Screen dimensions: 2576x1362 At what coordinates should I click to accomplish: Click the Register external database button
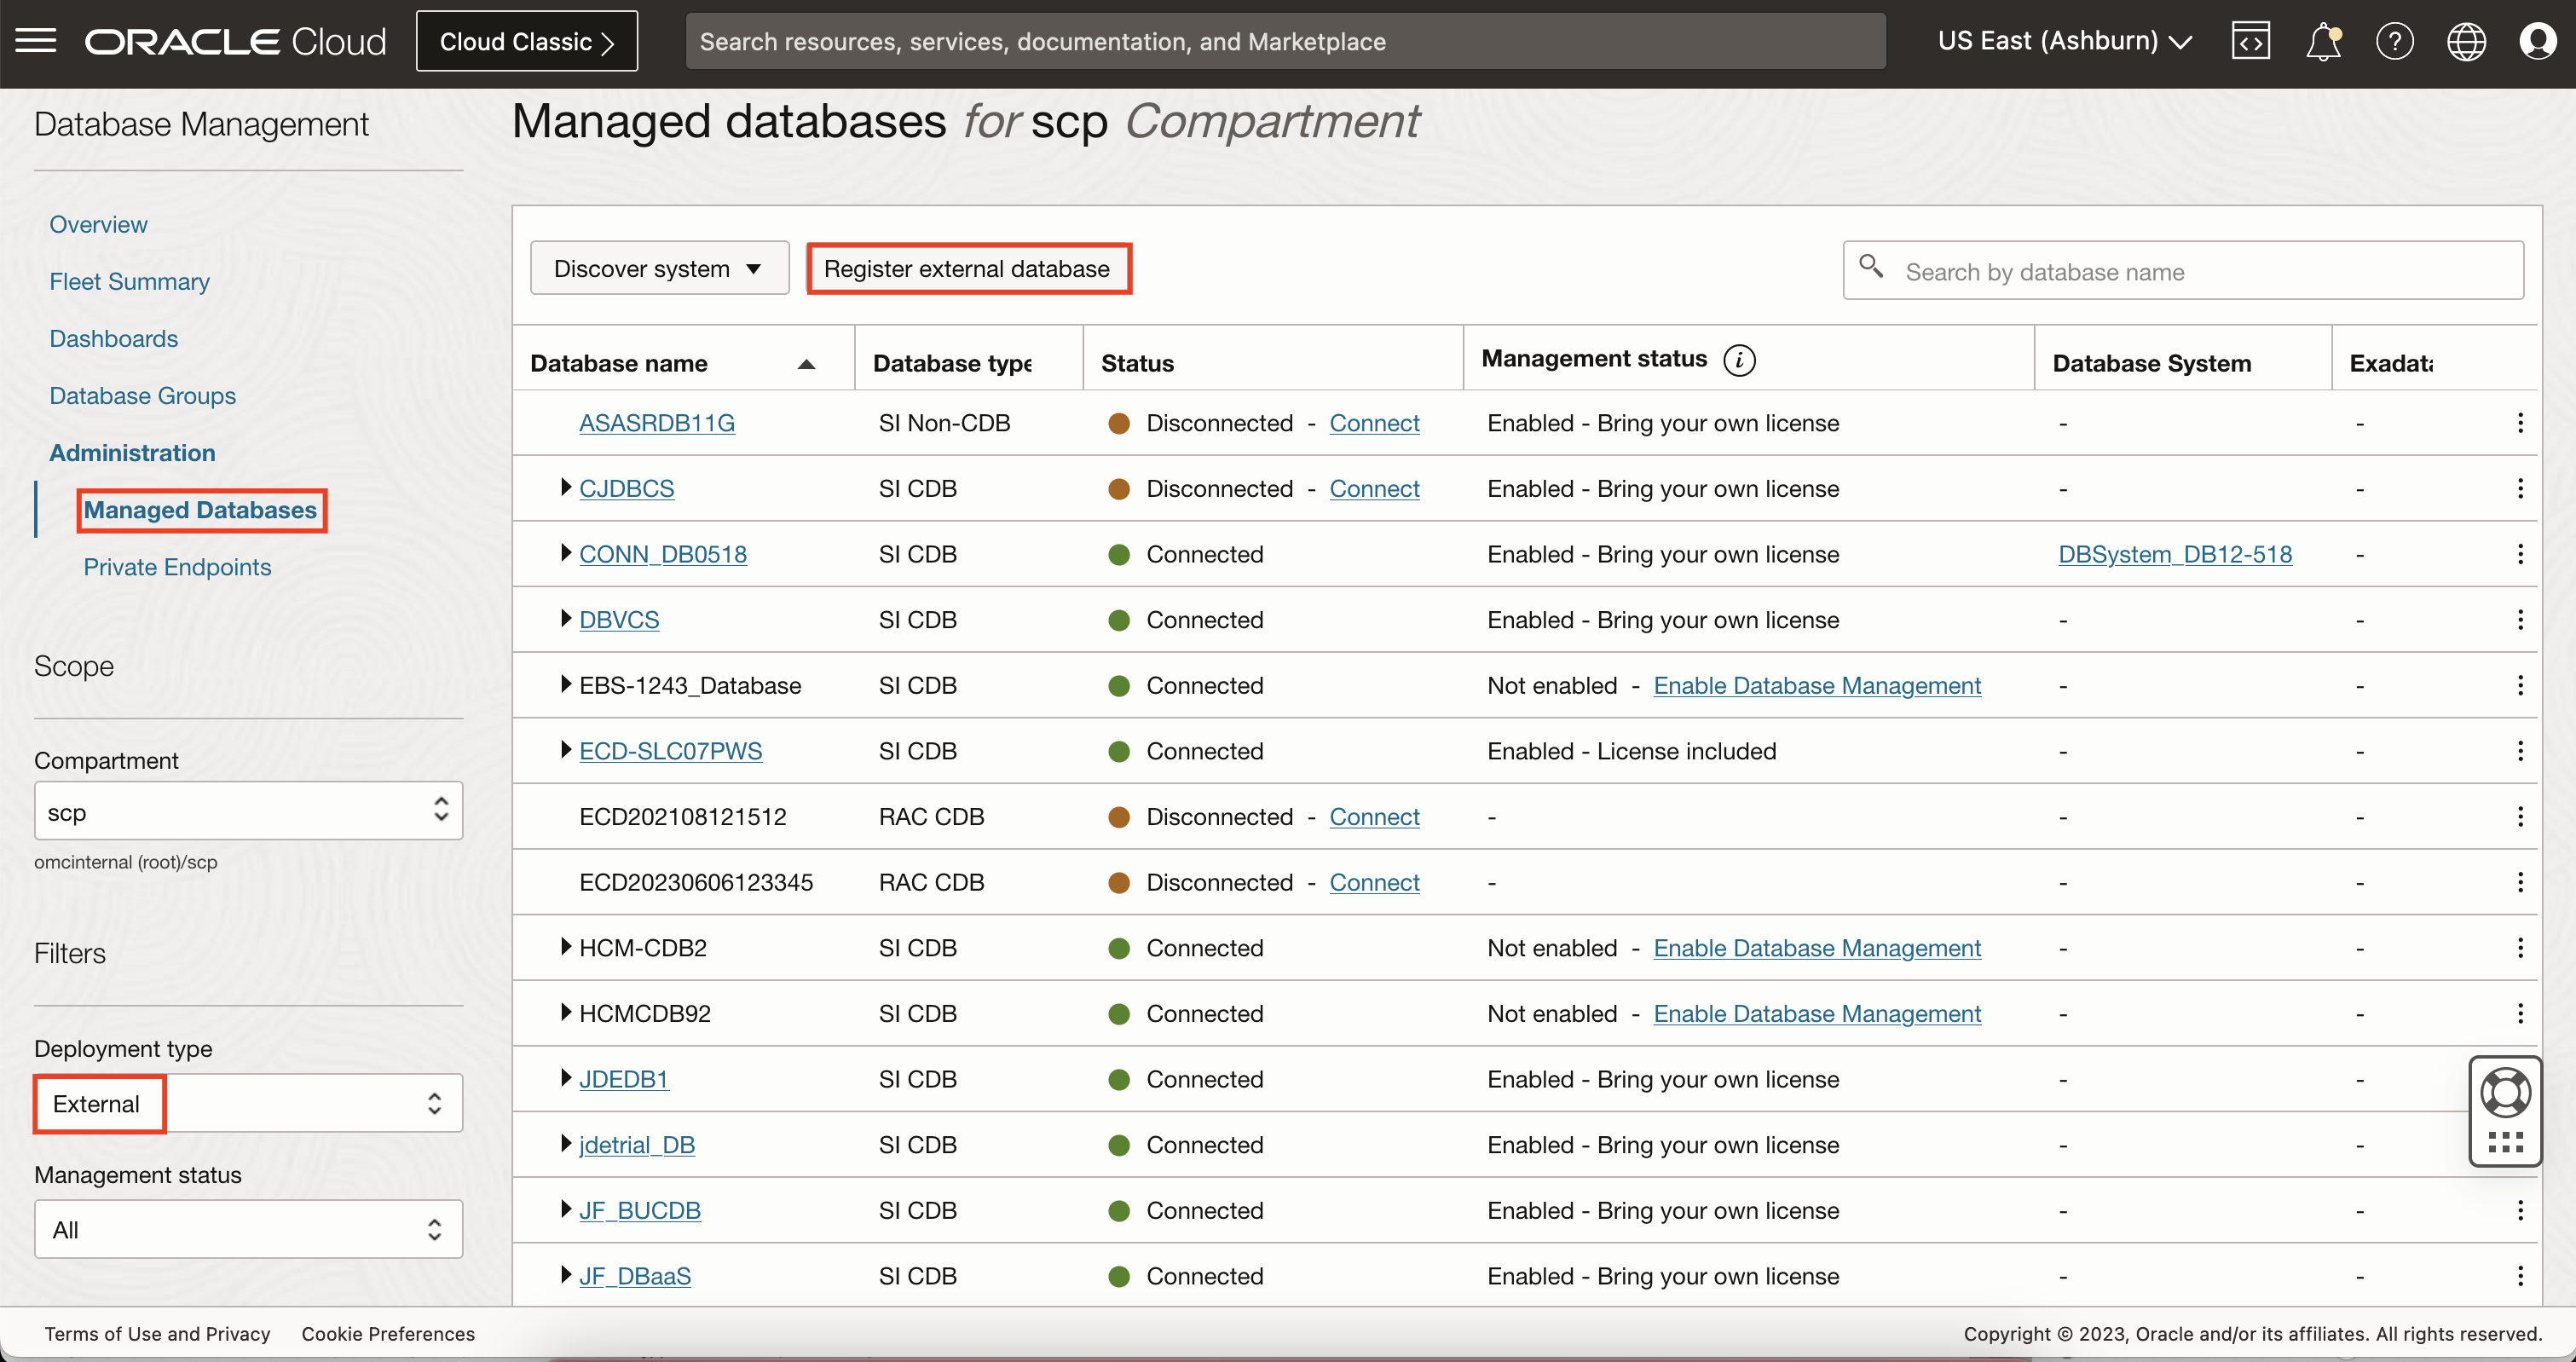[x=967, y=268]
